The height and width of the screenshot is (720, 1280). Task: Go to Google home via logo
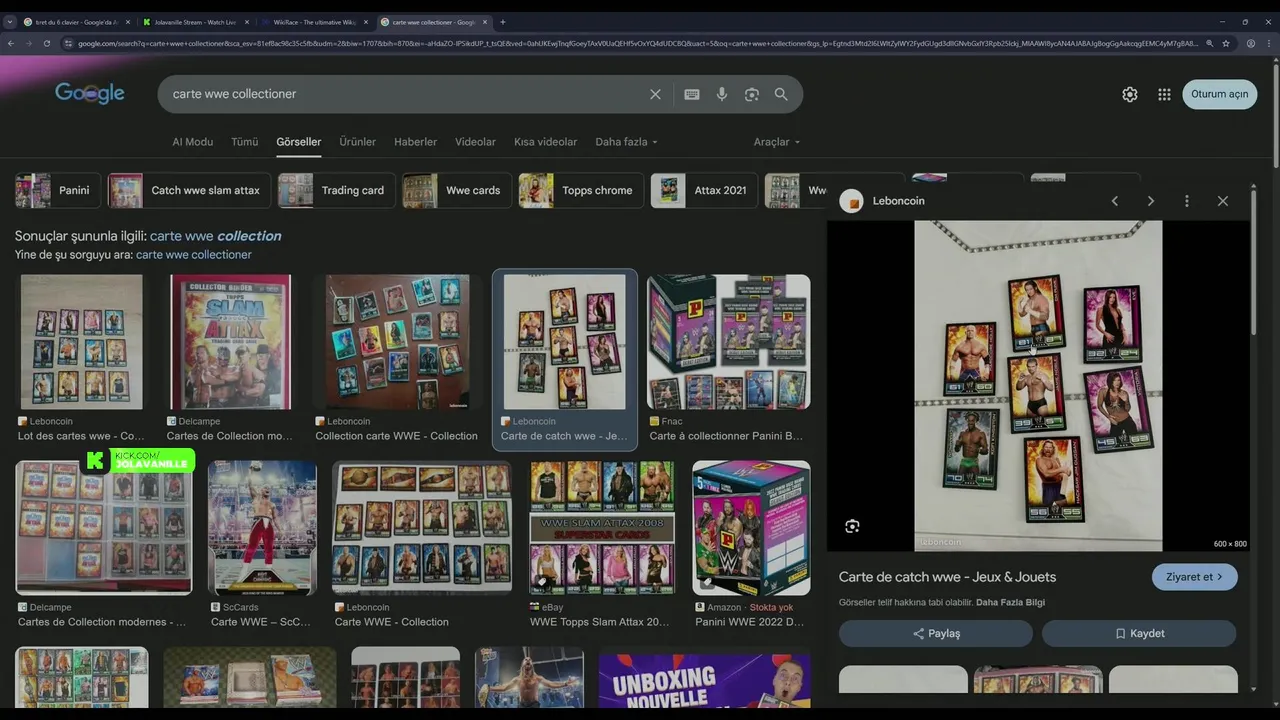tap(90, 93)
